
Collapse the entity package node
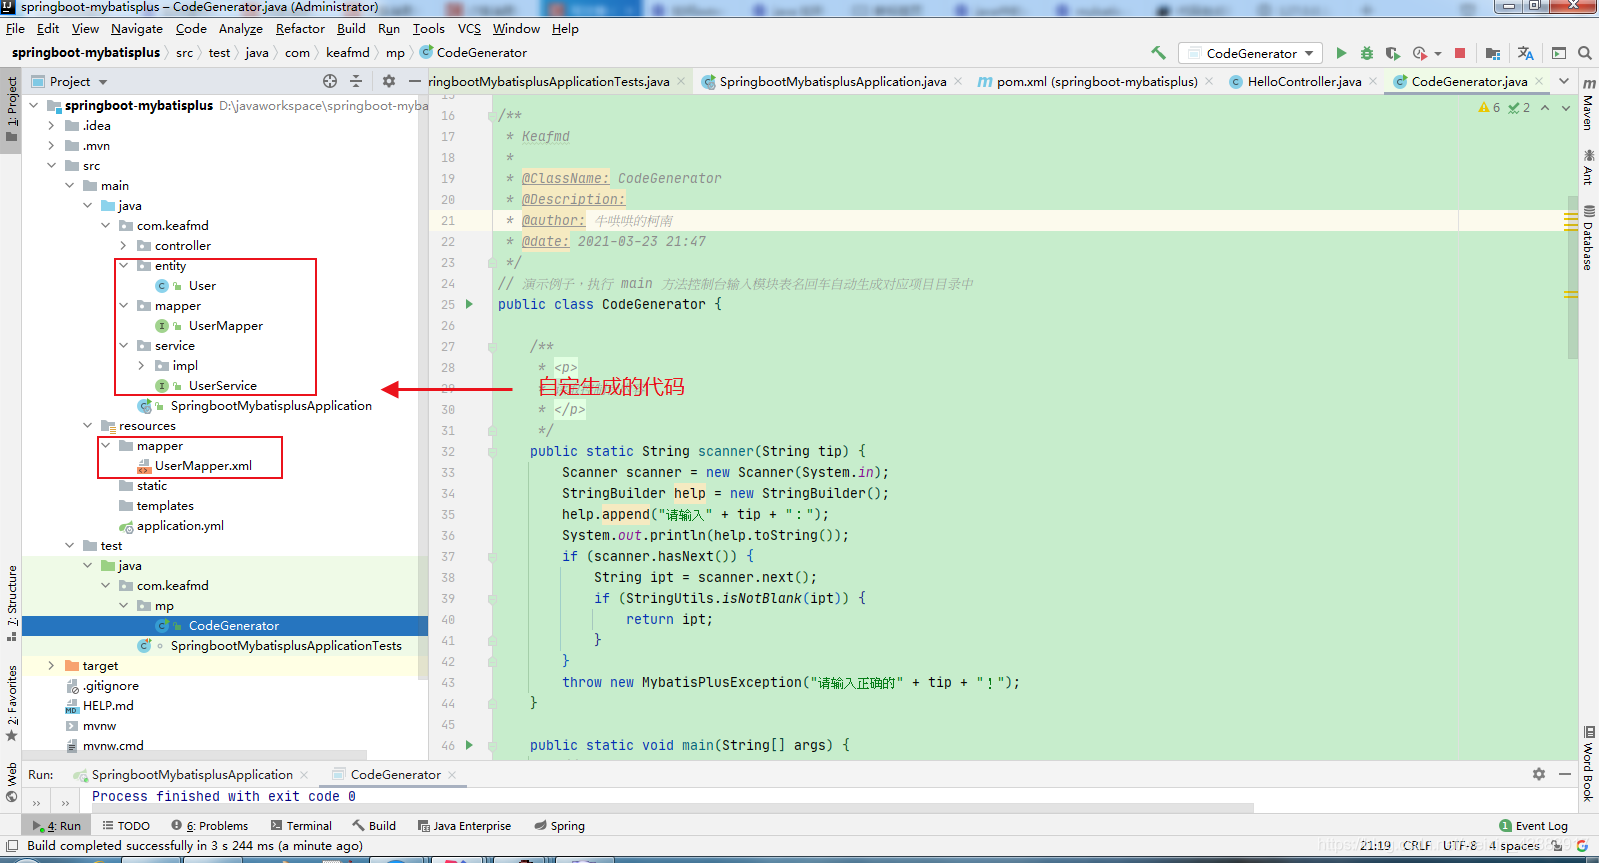click(x=124, y=265)
